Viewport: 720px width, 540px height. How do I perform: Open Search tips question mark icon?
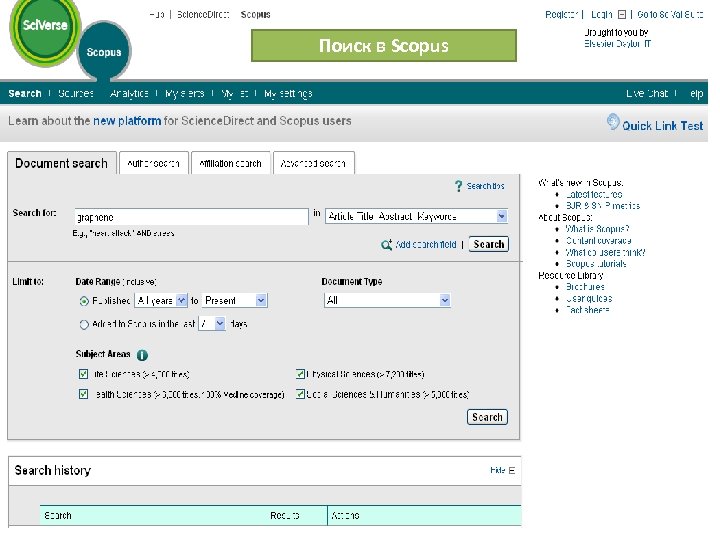coord(458,186)
